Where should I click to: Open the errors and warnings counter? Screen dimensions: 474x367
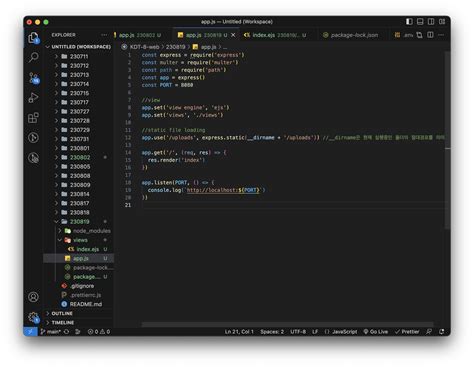pyautogui.click(x=99, y=332)
